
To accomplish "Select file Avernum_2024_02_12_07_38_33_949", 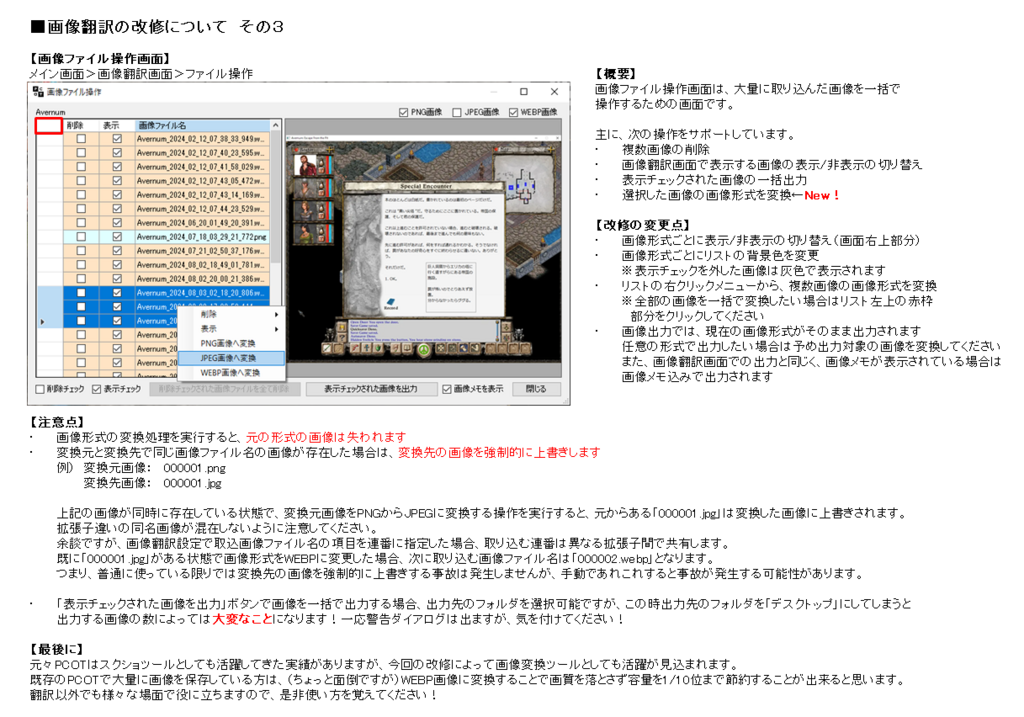I will [202, 138].
